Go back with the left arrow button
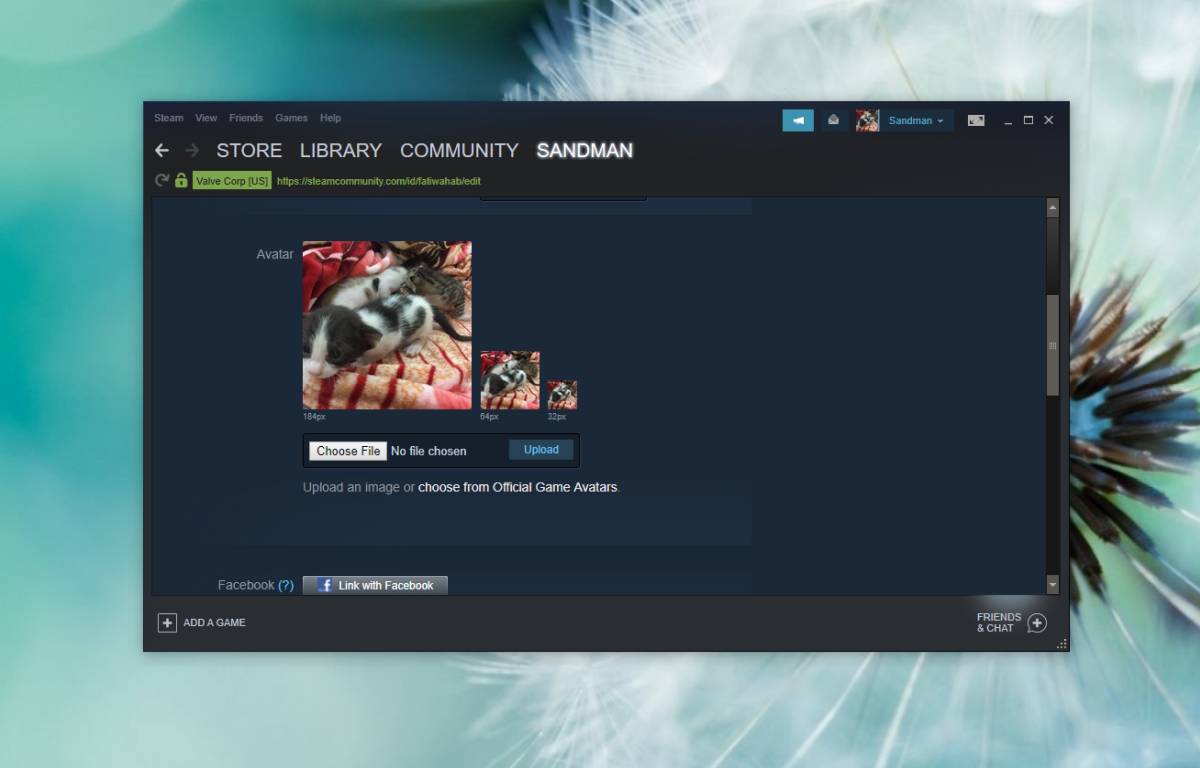The width and height of the screenshot is (1200, 768). click(162, 151)
